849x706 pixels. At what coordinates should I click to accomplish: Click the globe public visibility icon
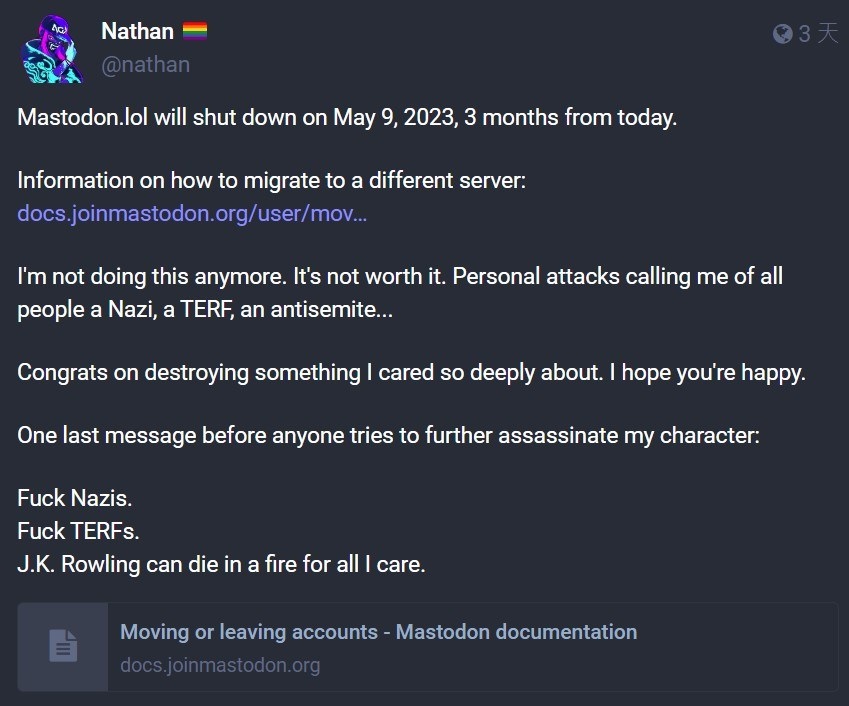click(783, 34)
